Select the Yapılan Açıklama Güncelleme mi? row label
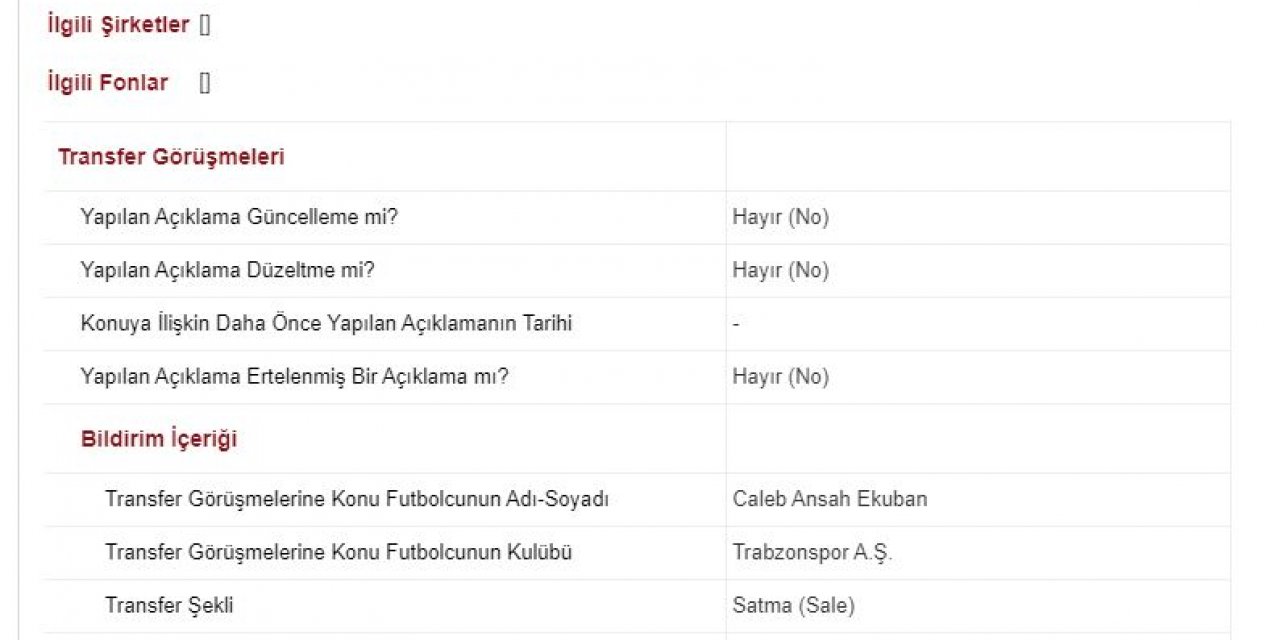Viewport: 1280px width, 640px height. pos(239,217)
